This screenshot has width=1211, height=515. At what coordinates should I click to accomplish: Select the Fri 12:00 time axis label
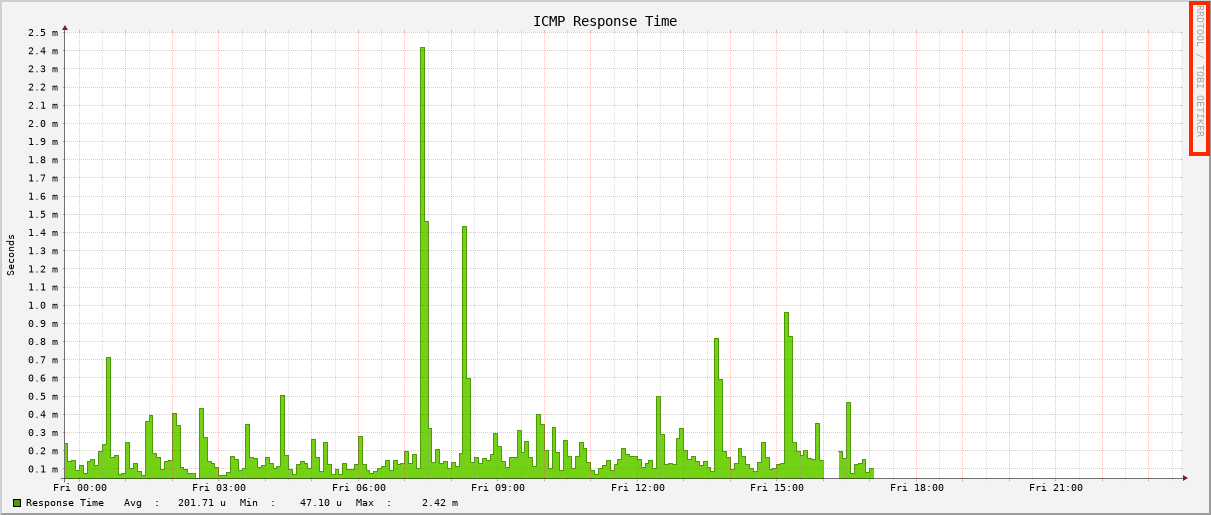638,488
